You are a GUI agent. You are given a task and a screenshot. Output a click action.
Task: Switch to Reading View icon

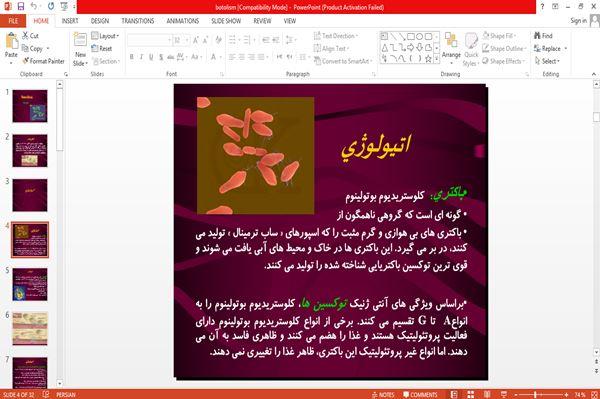pos(487,395)
